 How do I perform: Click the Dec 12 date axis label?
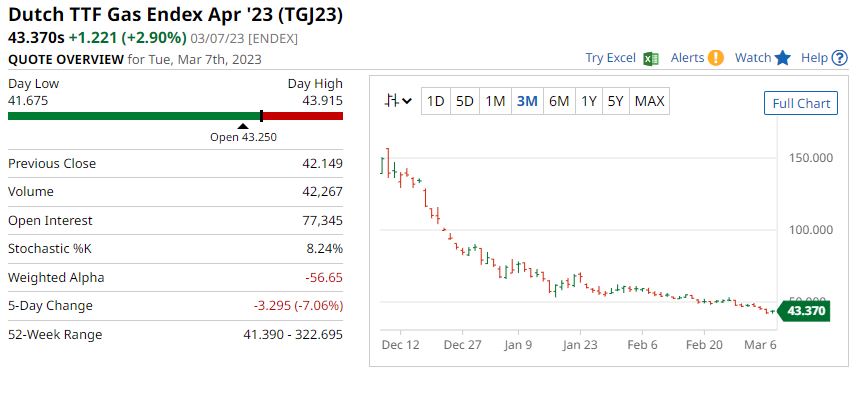401,345
